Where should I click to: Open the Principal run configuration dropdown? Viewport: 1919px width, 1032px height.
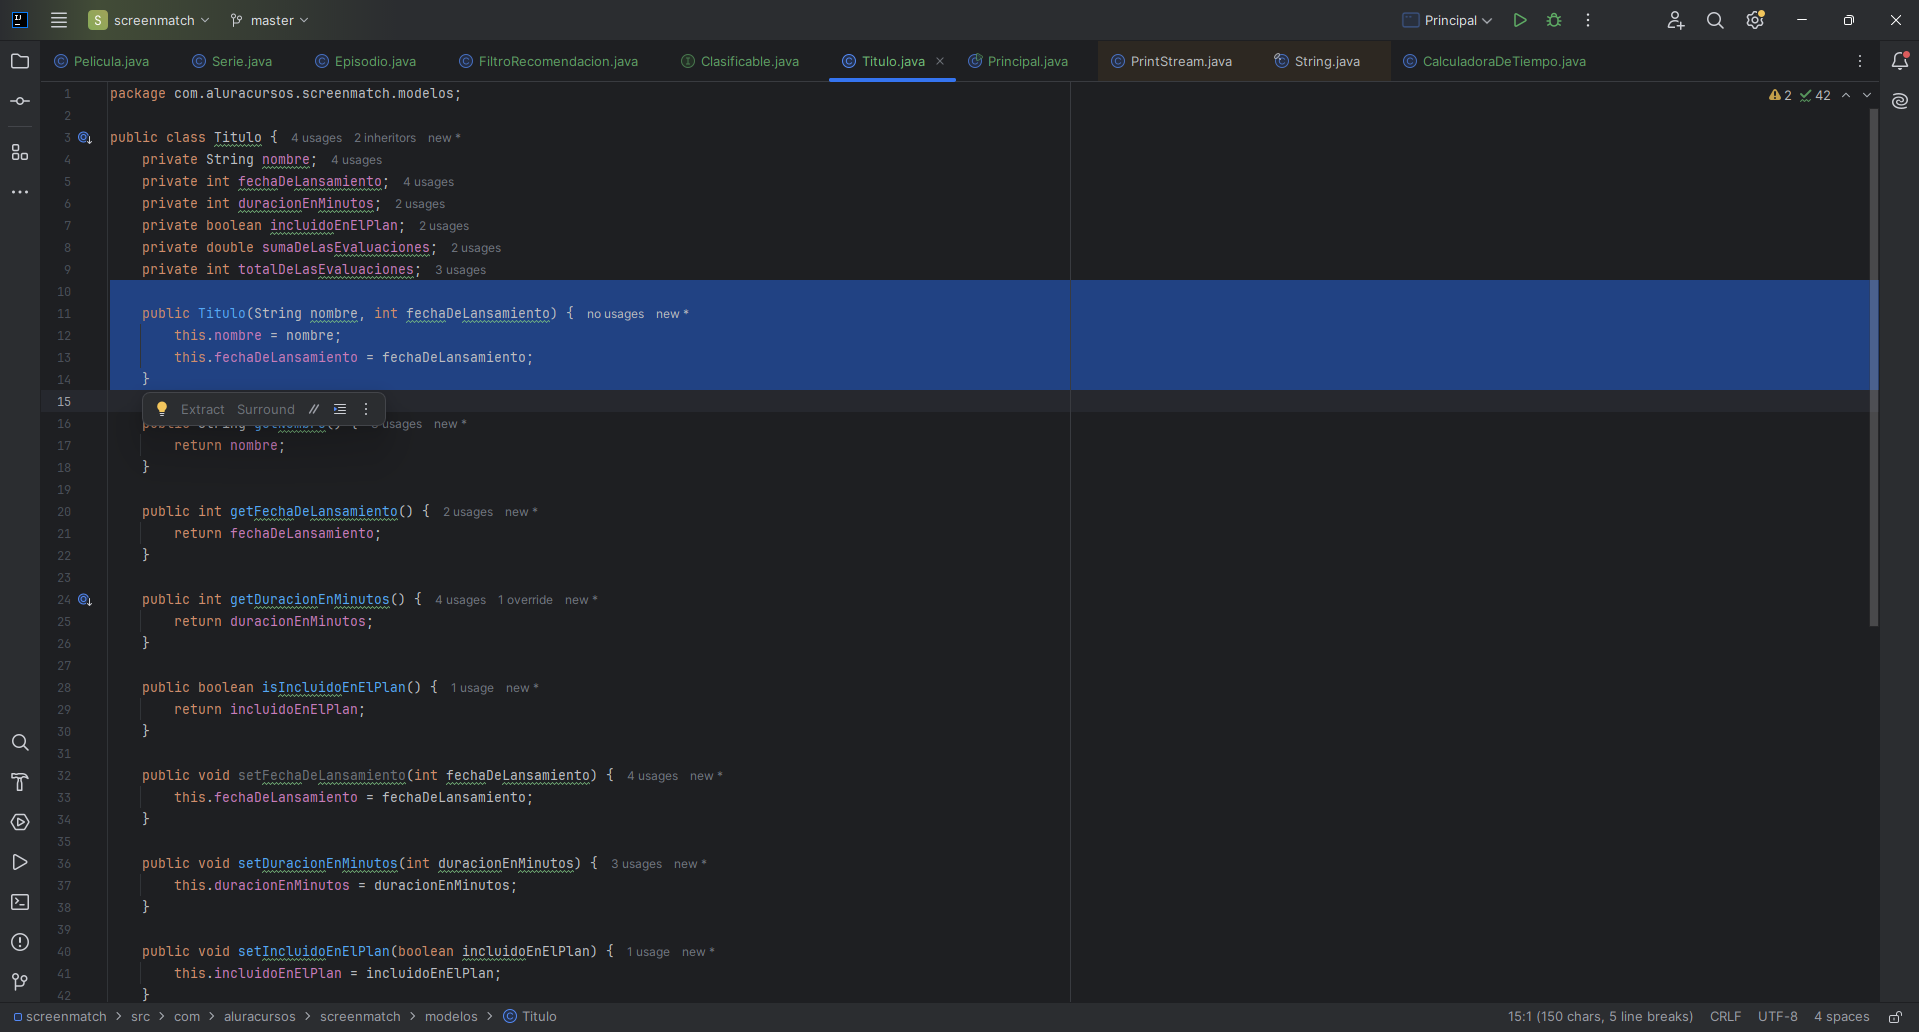[x=1447, y=20]
